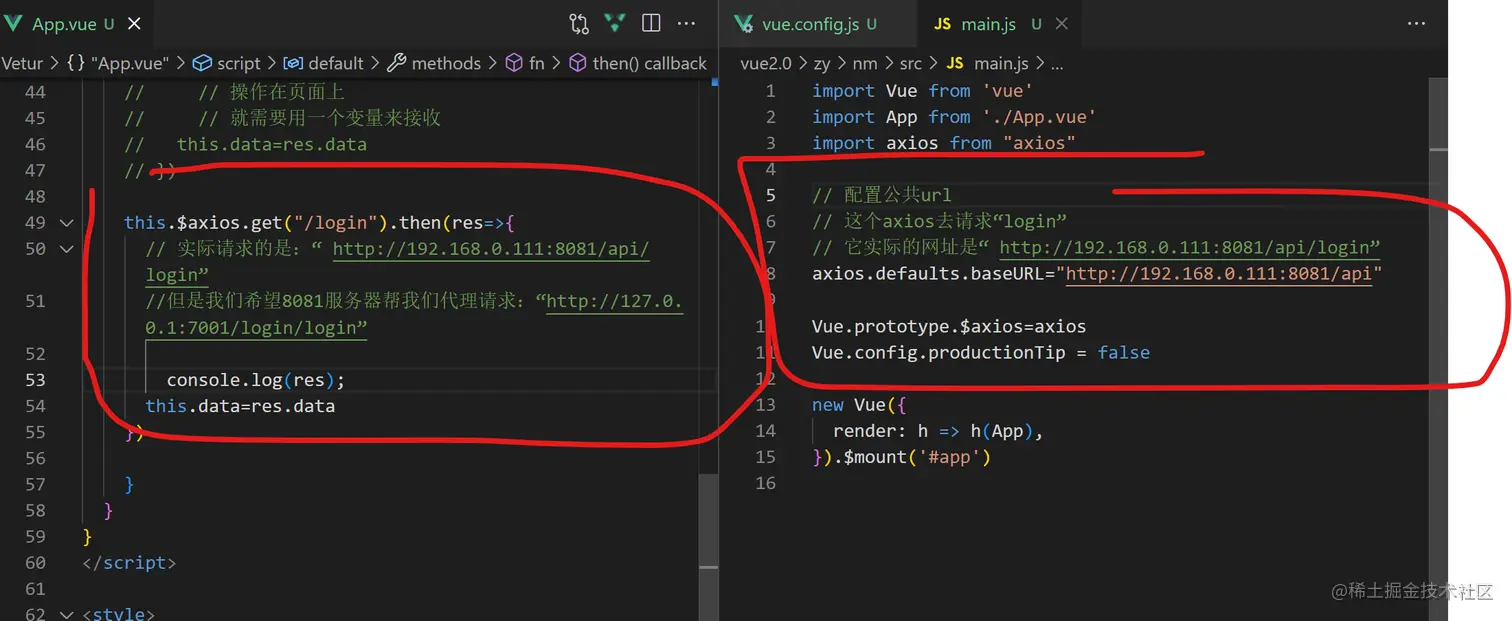1512x621 pixels.
Task: Click the }).$mount('#app') line
Action: coord(901,457)
